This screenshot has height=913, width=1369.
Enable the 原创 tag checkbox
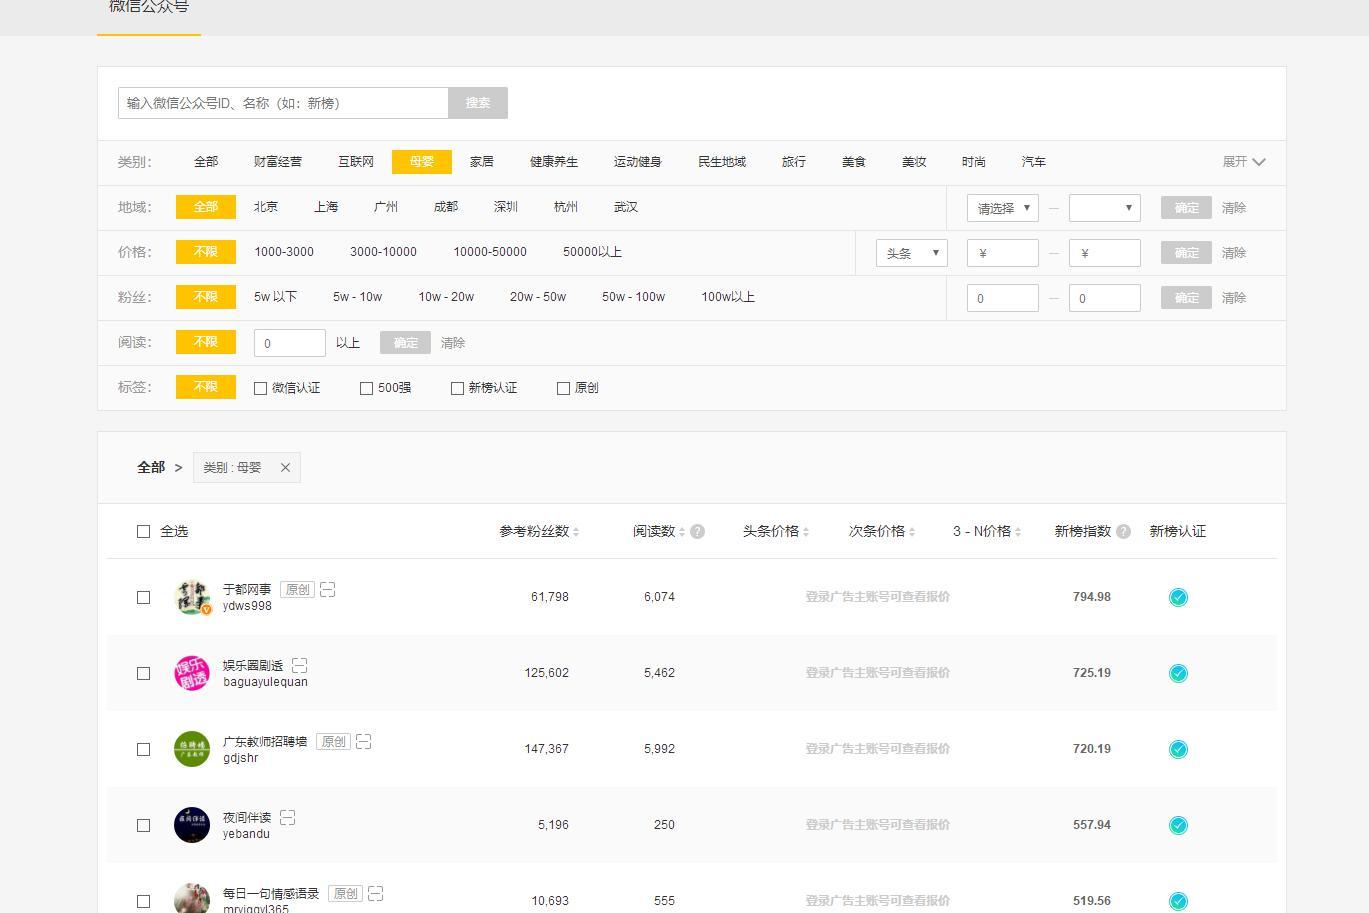coord(563,388)
